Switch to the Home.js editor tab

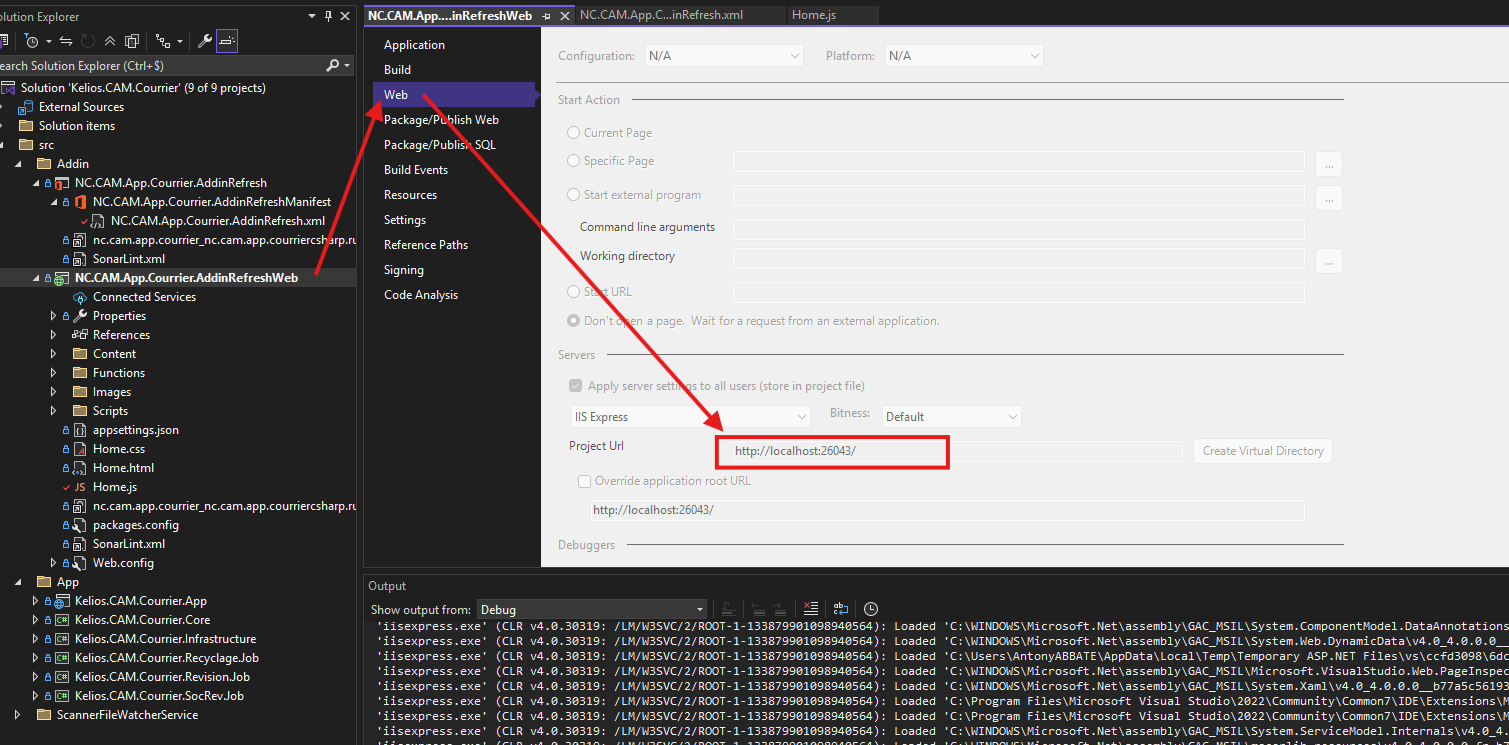[x=814, y=15]
